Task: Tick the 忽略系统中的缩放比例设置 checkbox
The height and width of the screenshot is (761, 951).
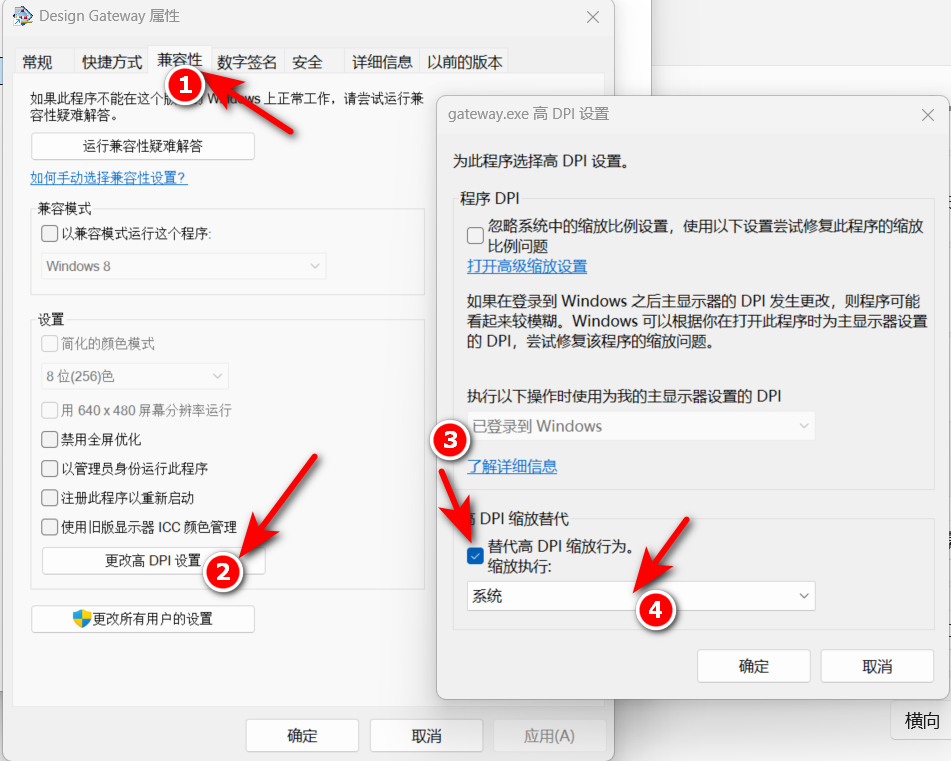Action: point(475,236)
